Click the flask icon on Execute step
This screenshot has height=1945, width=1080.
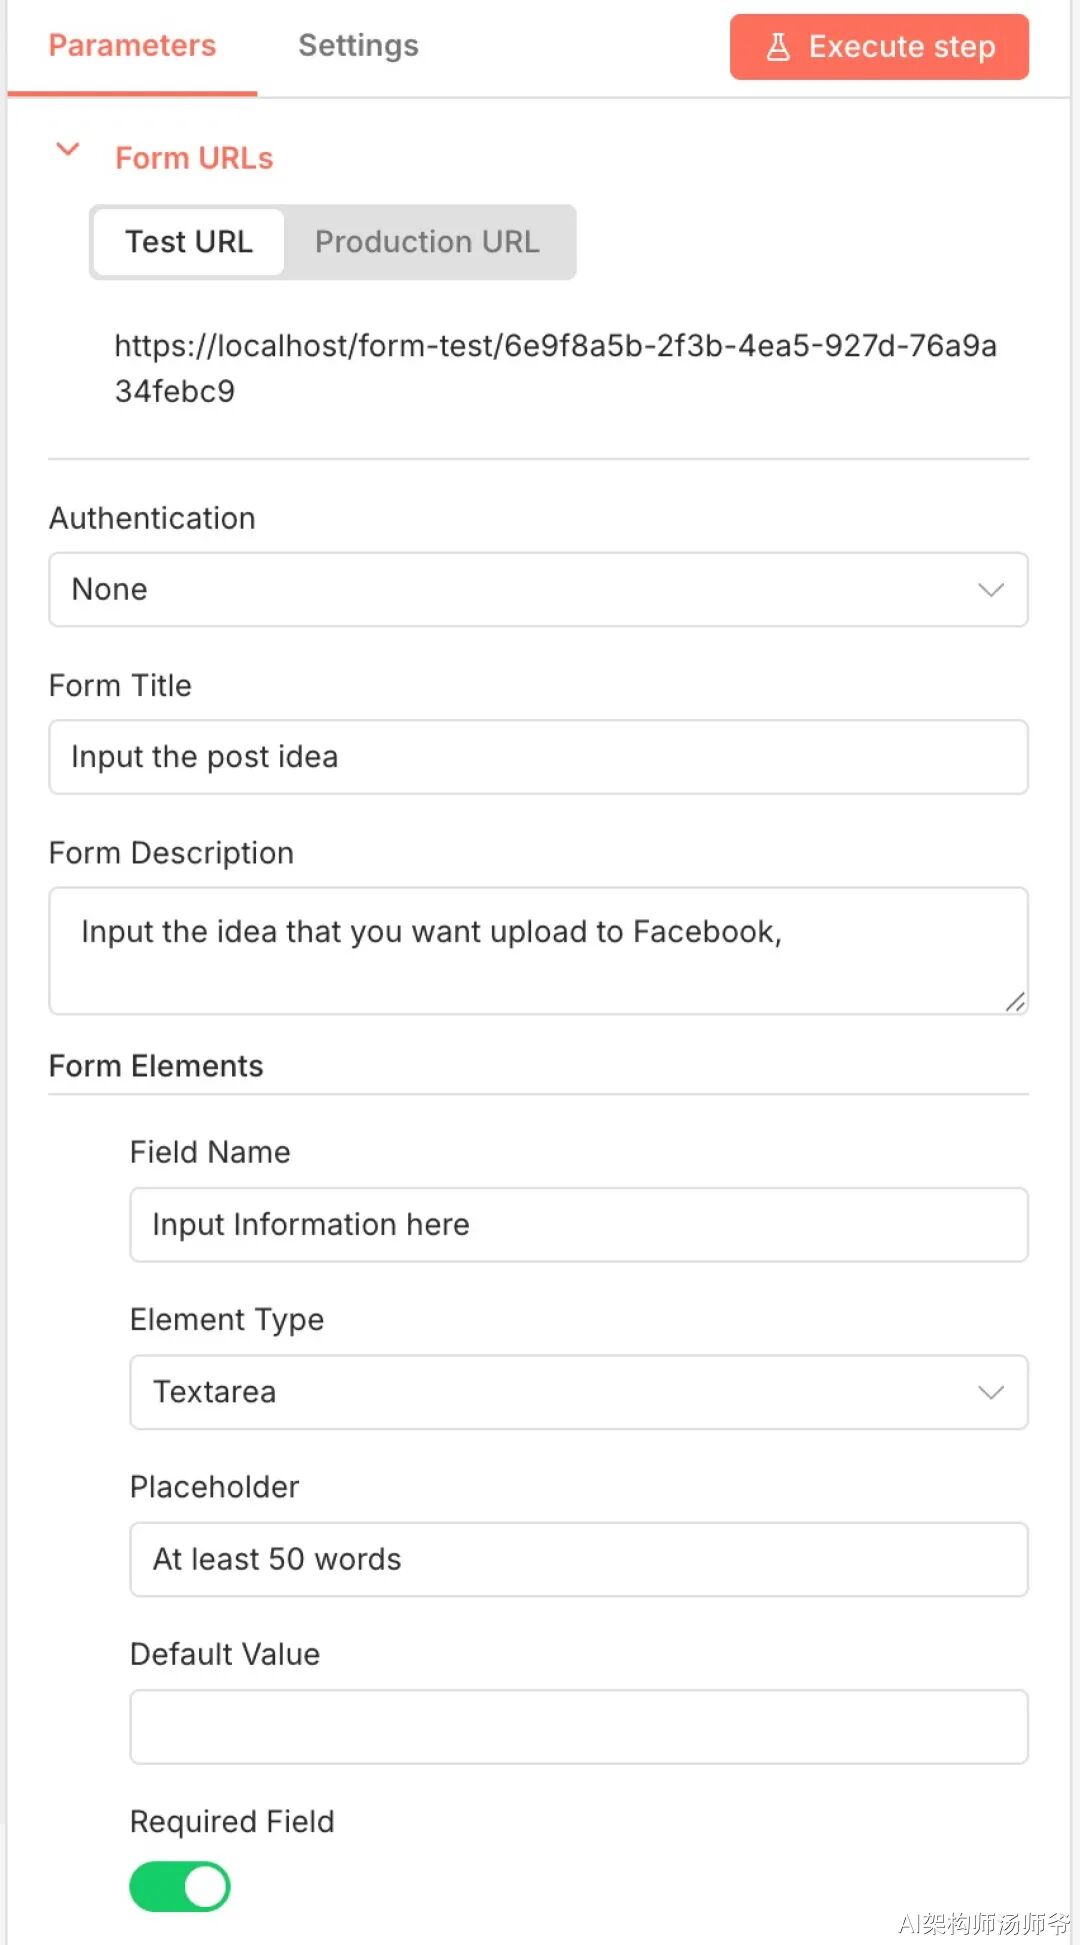[778, 47]
